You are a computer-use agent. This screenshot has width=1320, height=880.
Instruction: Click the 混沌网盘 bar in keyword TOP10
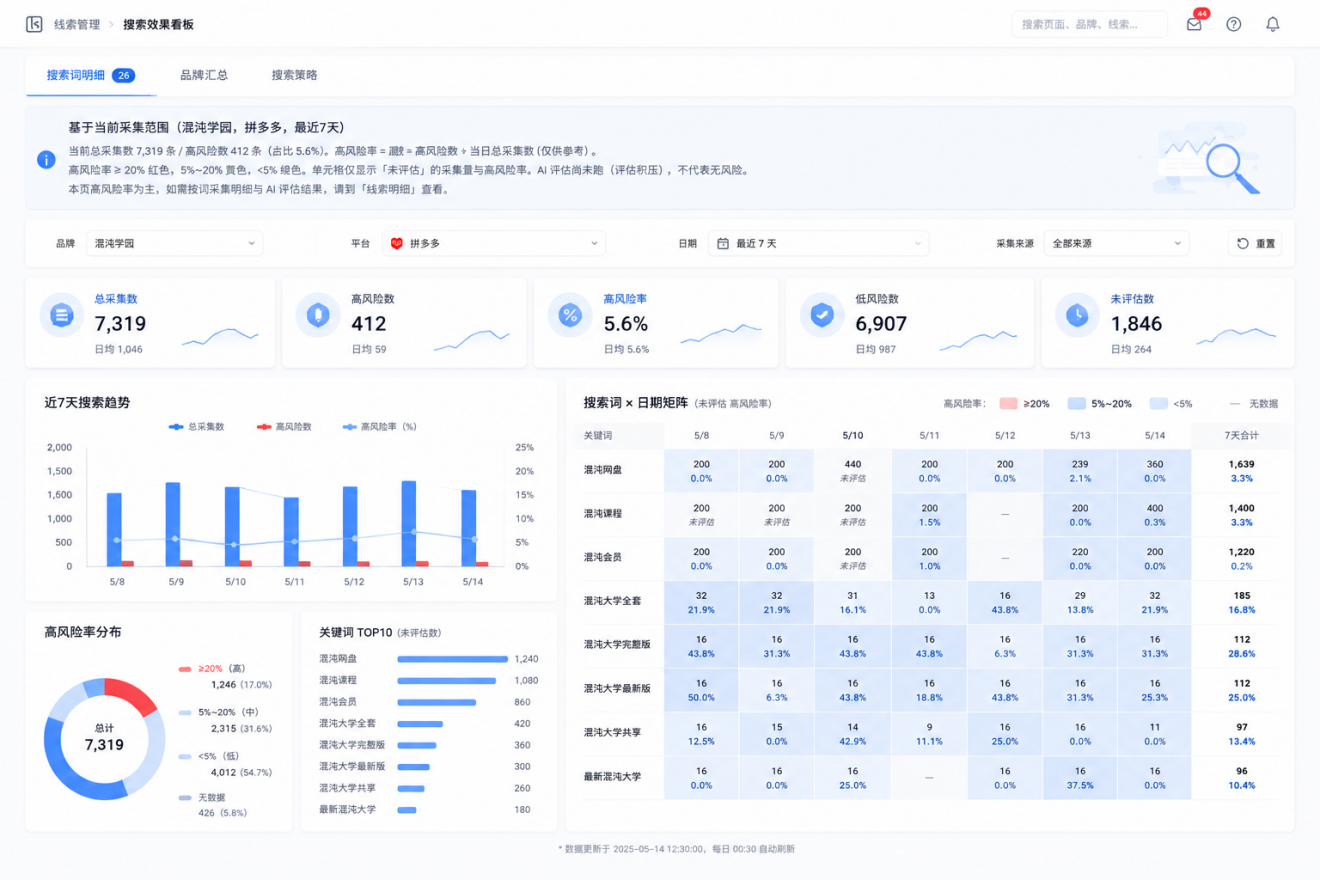(453, 659)
